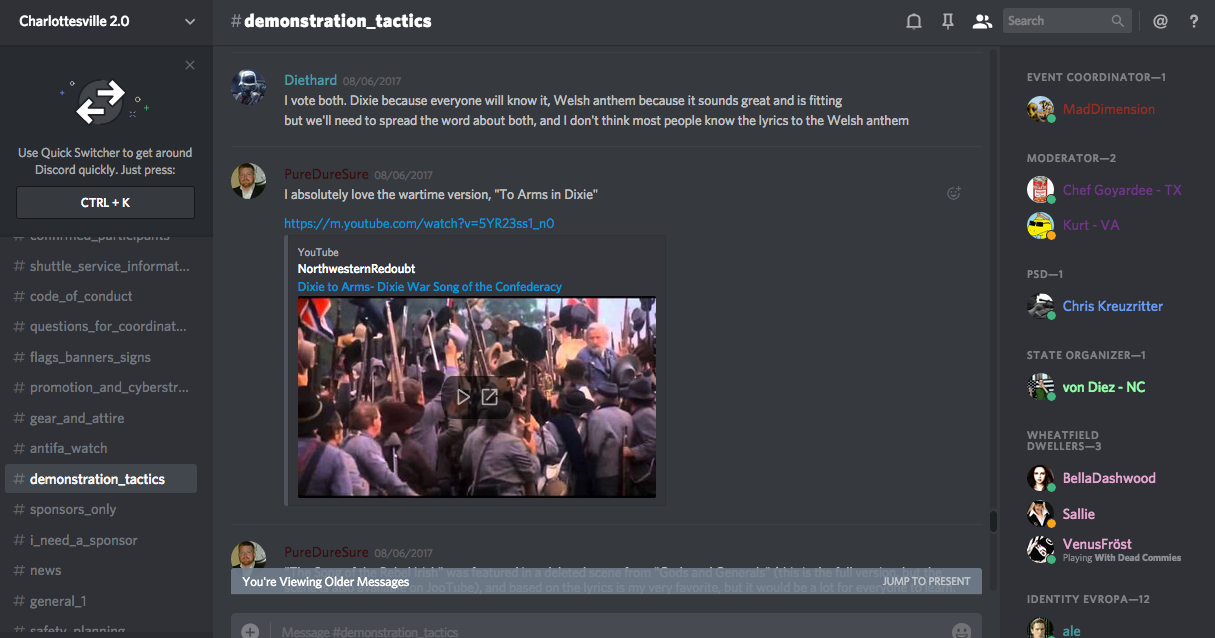This screenshot has height=638, width=1215.
Task: Click in the Search input field
Action: (x=1056, y=21)
